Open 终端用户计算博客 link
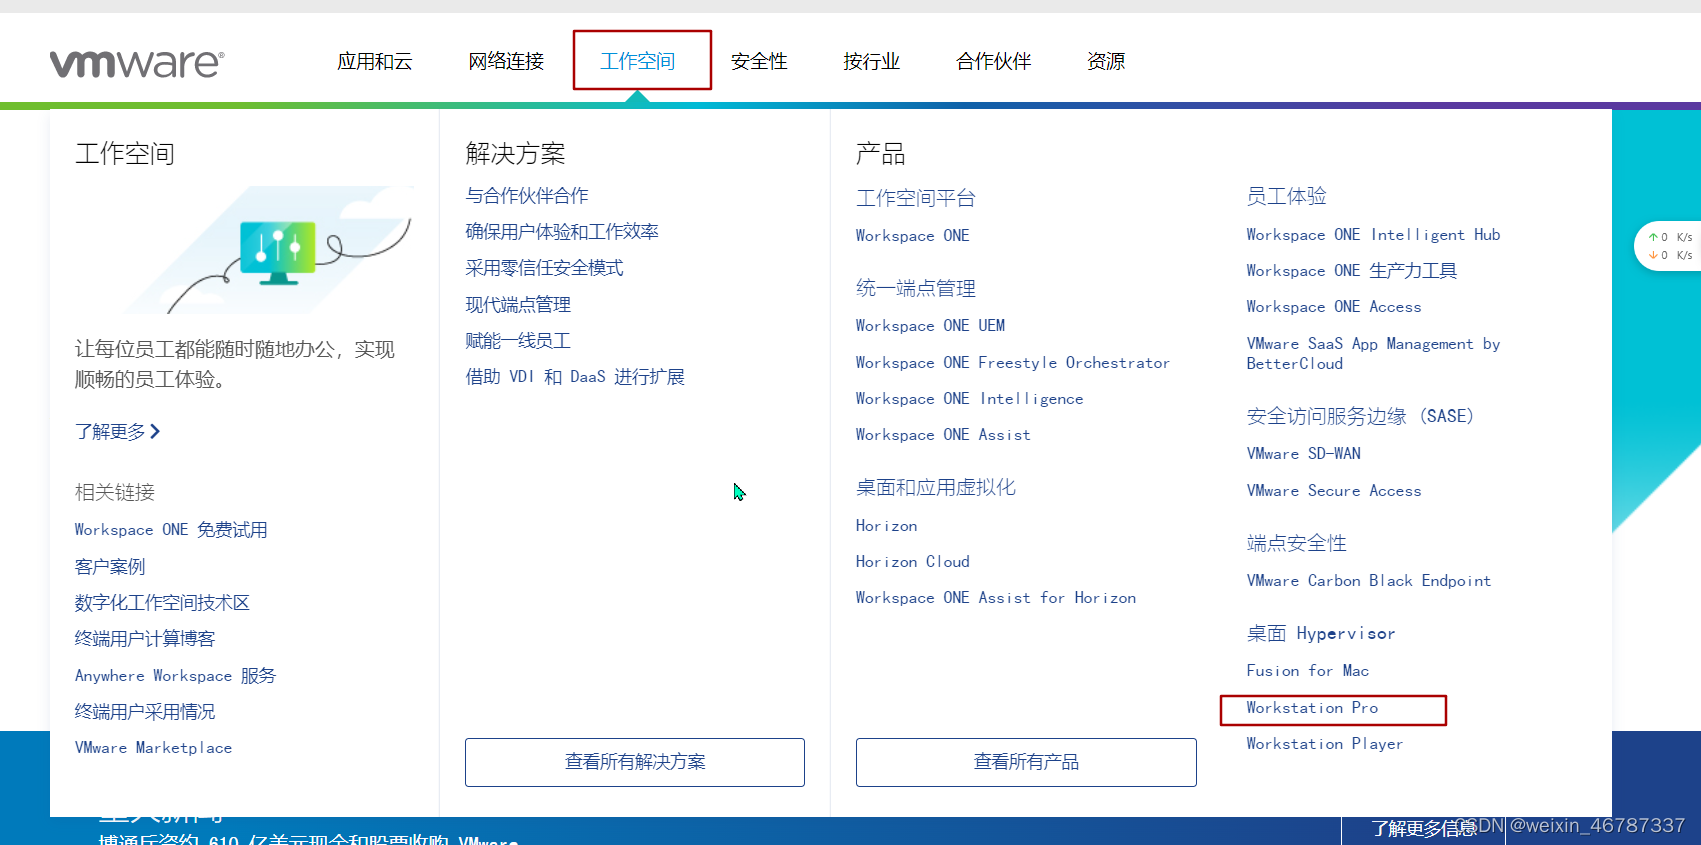Screen dimensions: 1701x845 [x=145, y=639]
